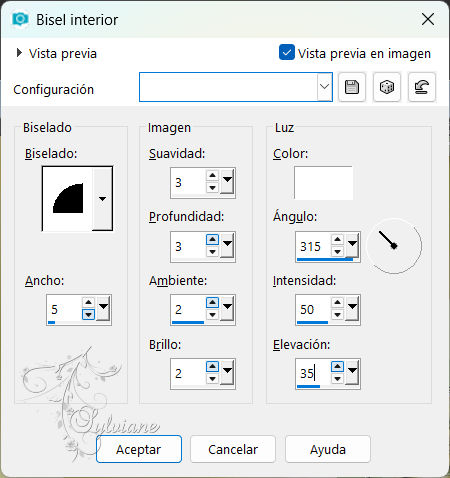450x478 pixels.
Task: Click the Aceptar button
Action: point(139,449)
